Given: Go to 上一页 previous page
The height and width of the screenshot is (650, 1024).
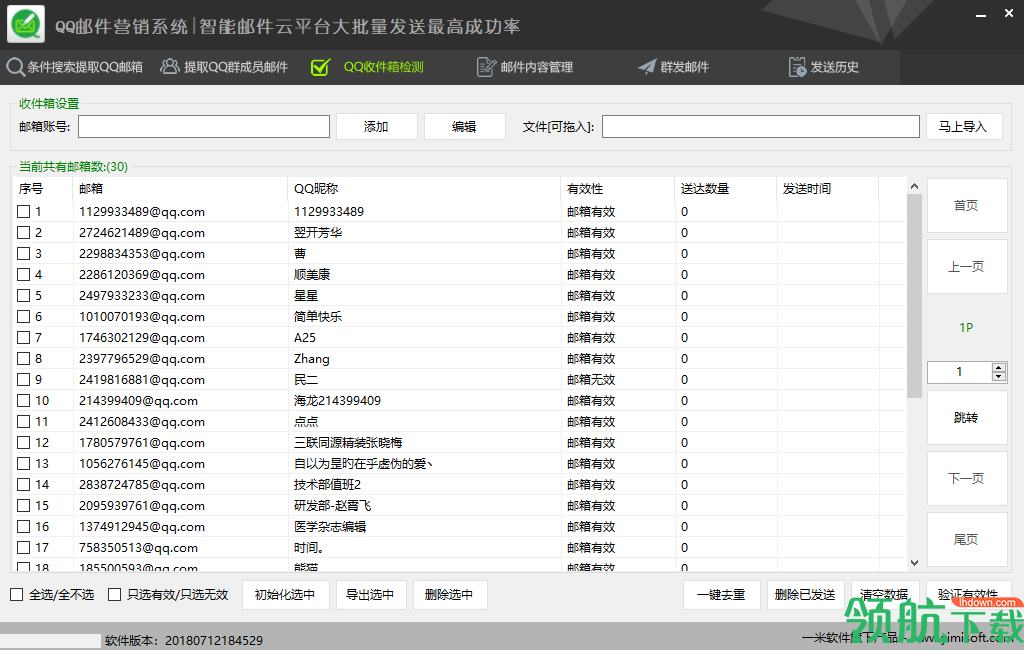Looking at the screenshot, I should click(967, 267).
